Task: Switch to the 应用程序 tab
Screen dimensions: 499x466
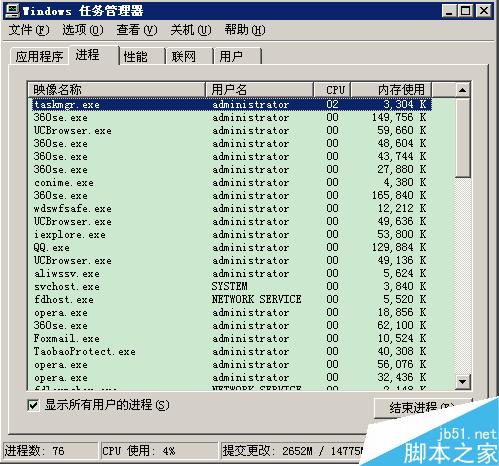Action: (x=39, y=56)
